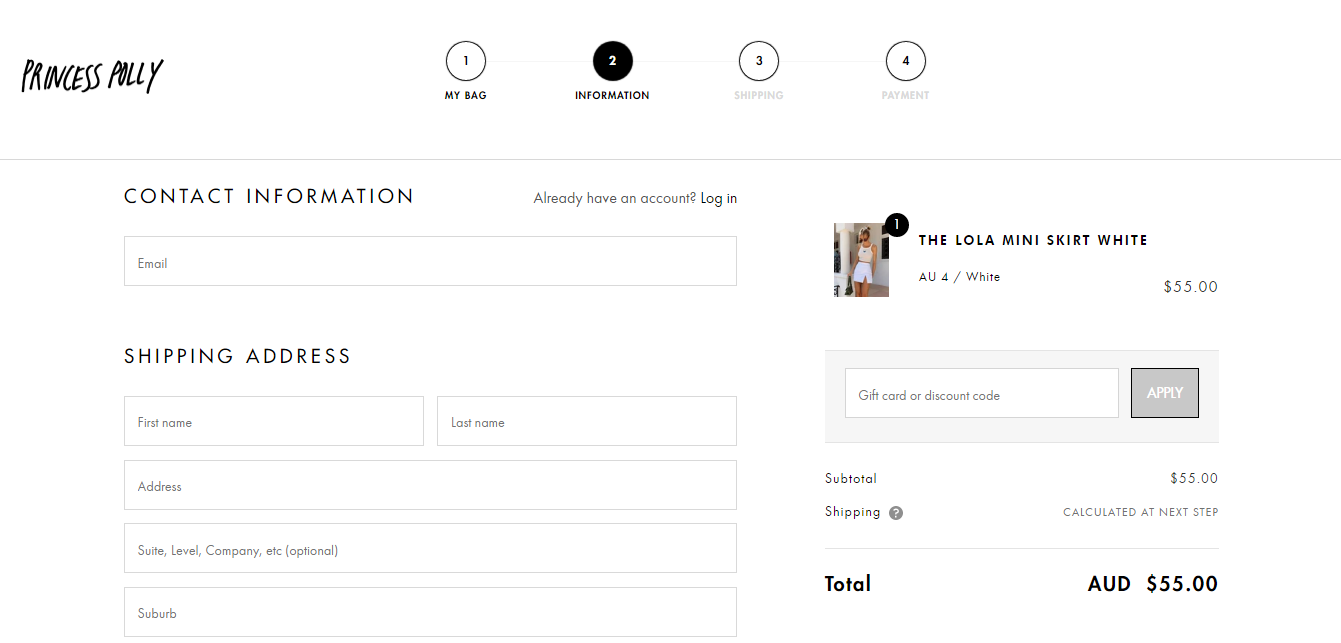Focus the Suite, Level, Company optional field
This screenshot has width=1341, height=643.
point(430,549)
